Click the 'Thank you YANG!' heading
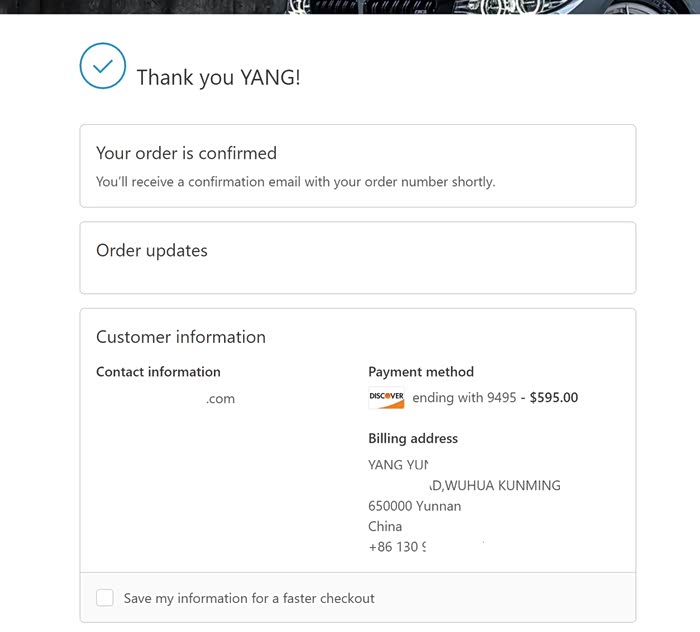This screenshot has height=632, width=700. [218, 77]
